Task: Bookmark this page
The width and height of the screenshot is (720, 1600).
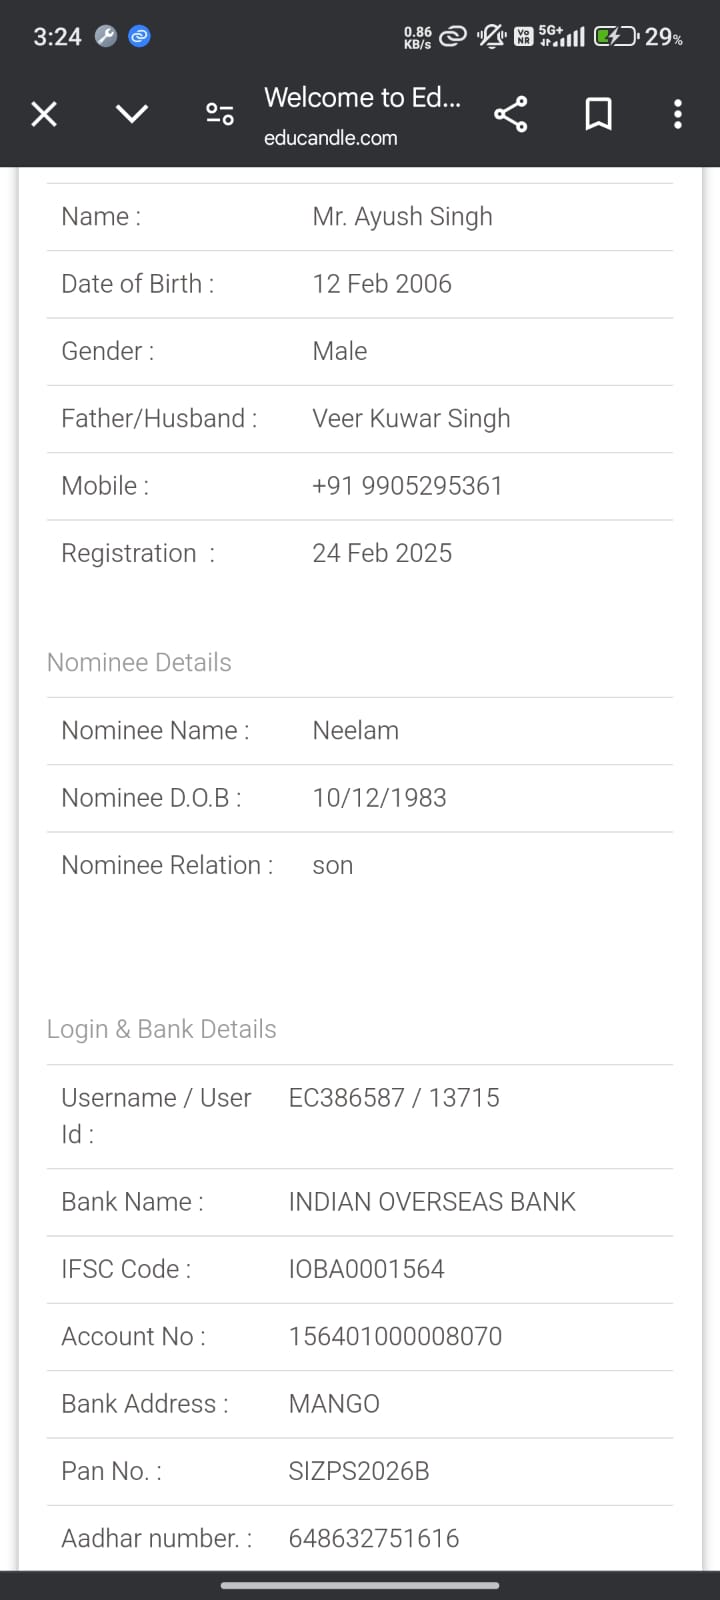Action: pos(598,114)
